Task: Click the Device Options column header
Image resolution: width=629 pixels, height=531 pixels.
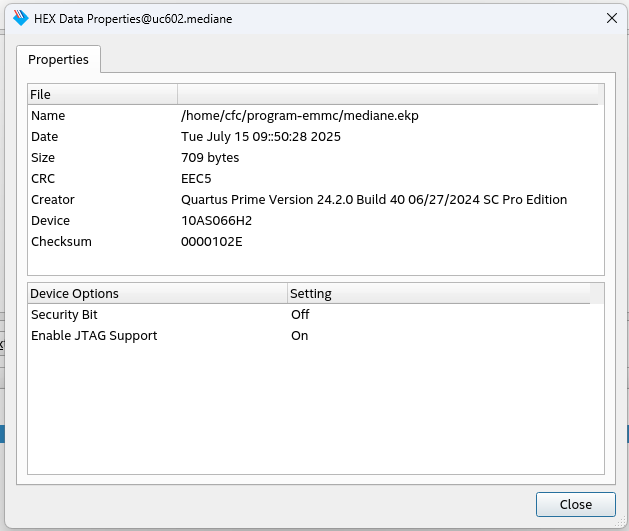Action: 156,293
